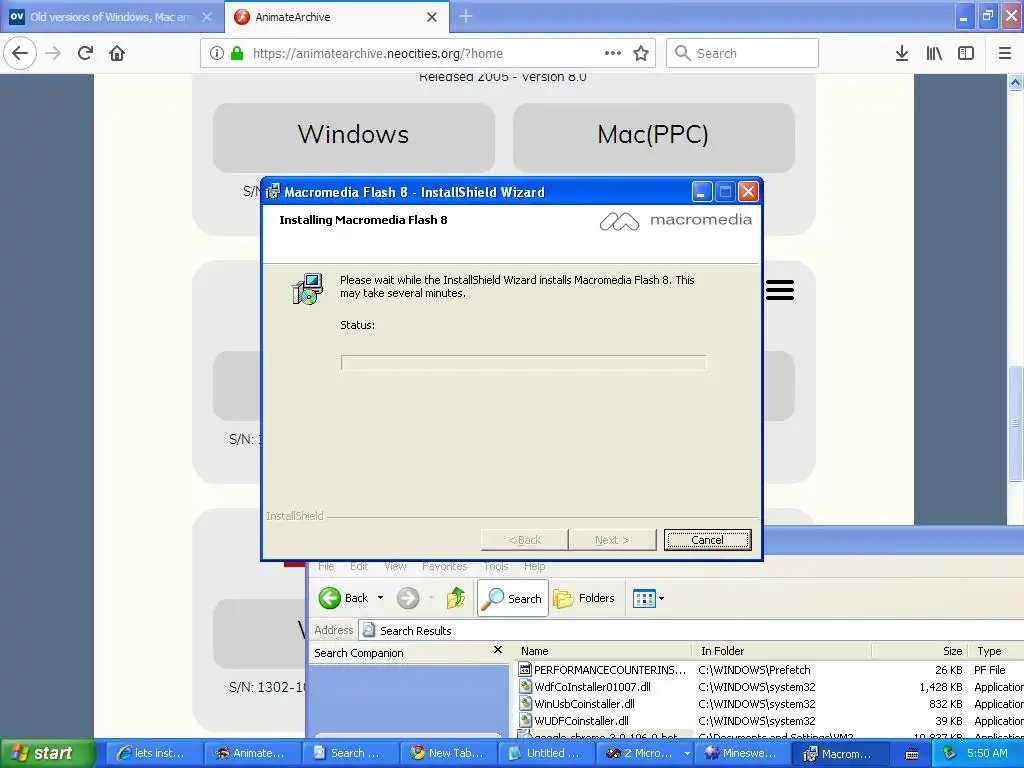Click the installer CD setup icon
Screen dimensions: 1024x768
(x=307, y=289)
